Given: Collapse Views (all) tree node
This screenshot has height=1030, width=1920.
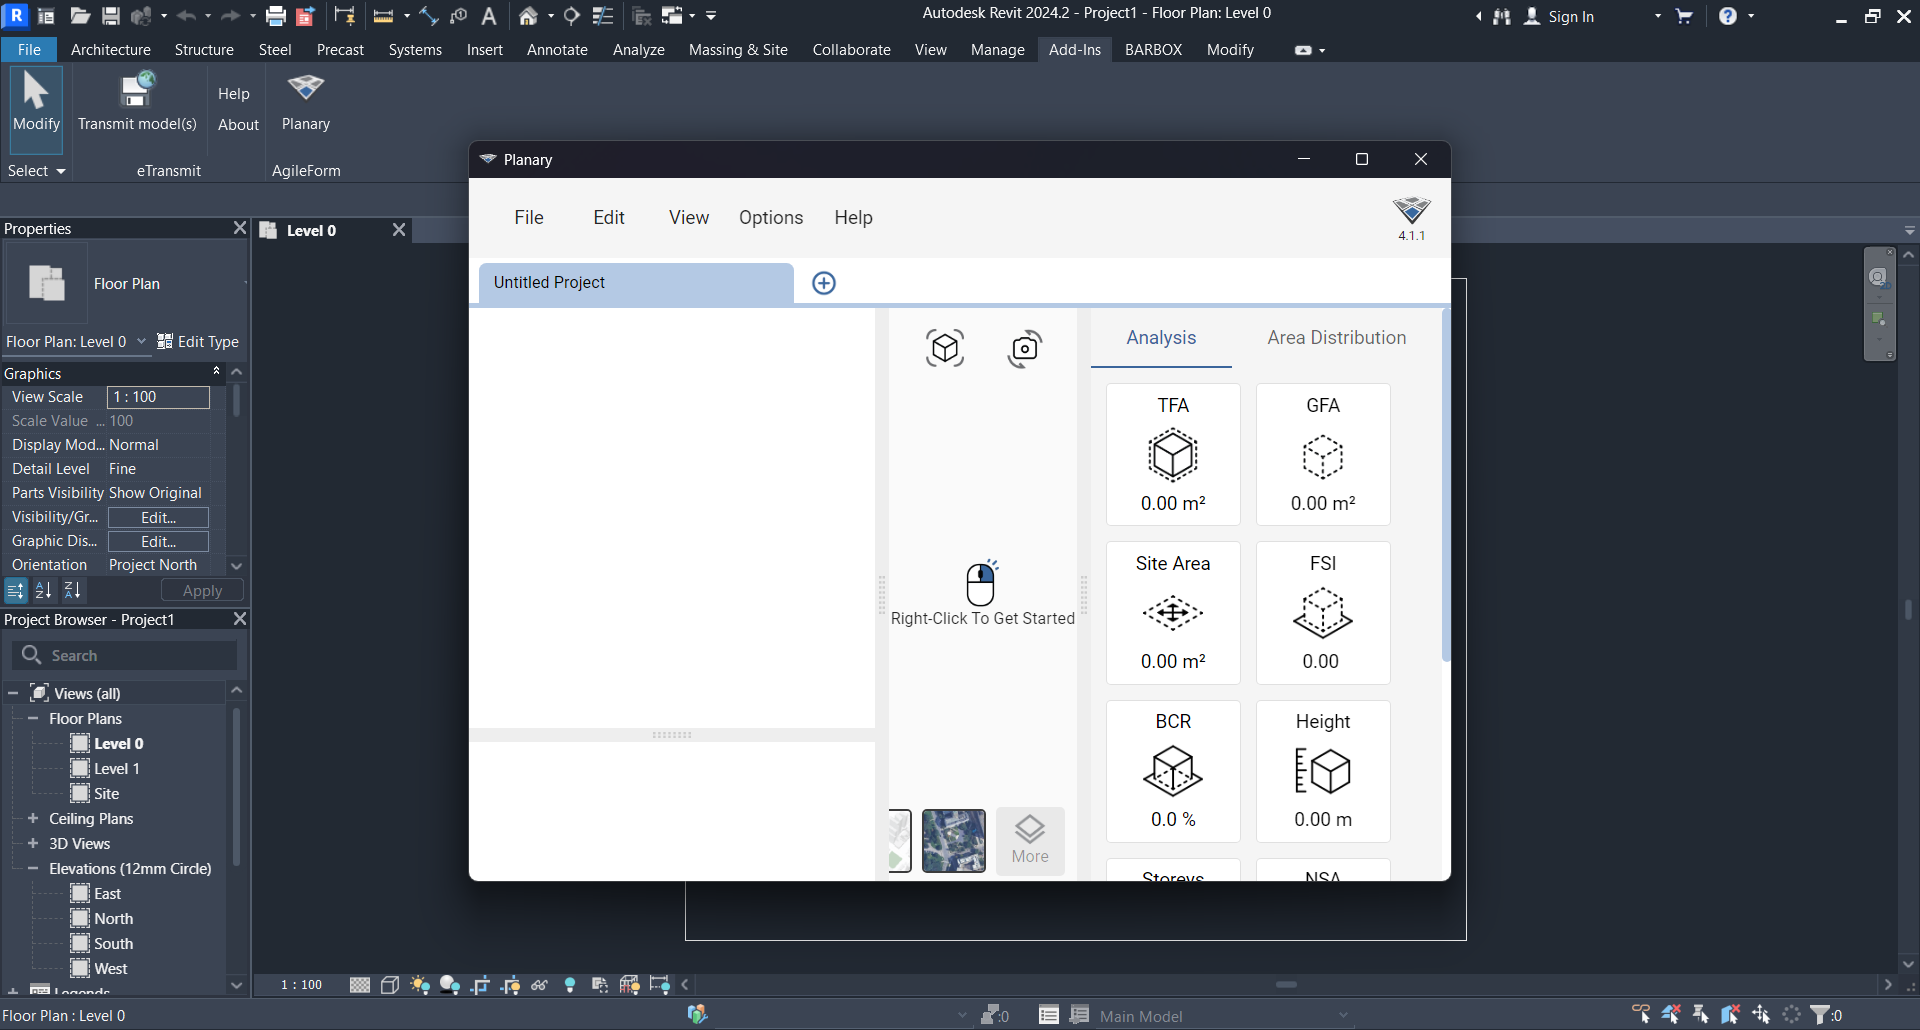Looking at the screenshot, I should pyautogui.click(x=13, y=693).
